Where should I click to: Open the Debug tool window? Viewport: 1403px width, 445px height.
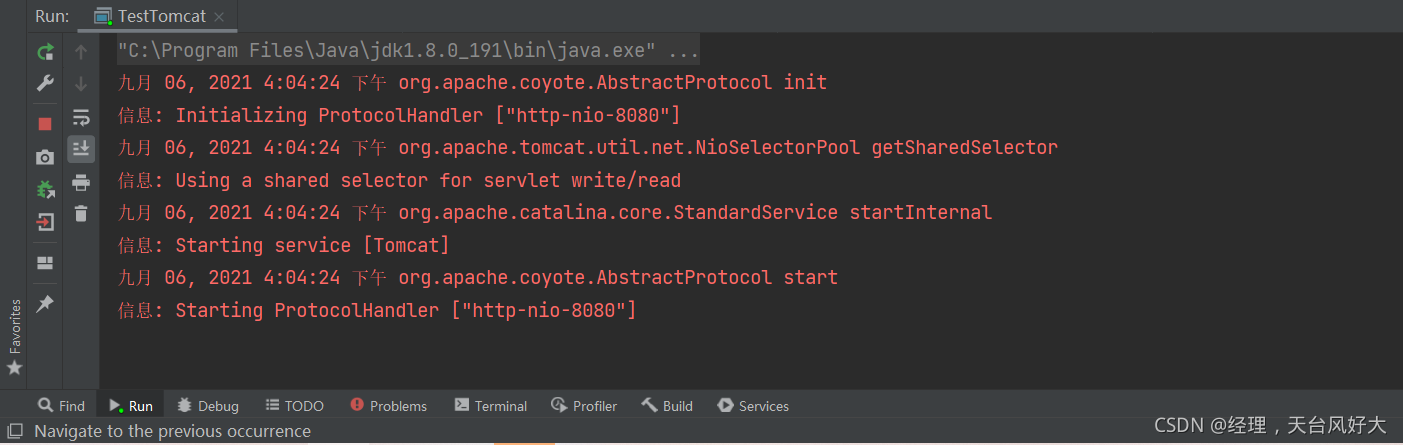click(208, 405)
